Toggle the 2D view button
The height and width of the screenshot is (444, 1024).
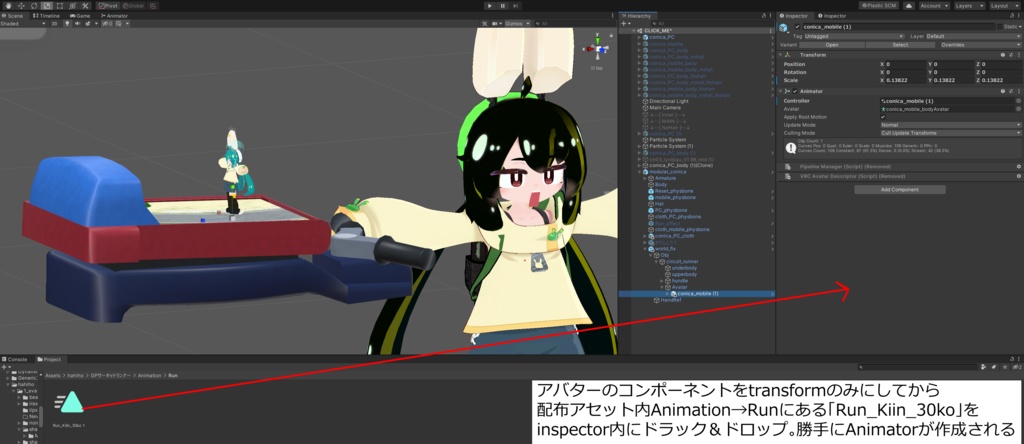(55, 24)
